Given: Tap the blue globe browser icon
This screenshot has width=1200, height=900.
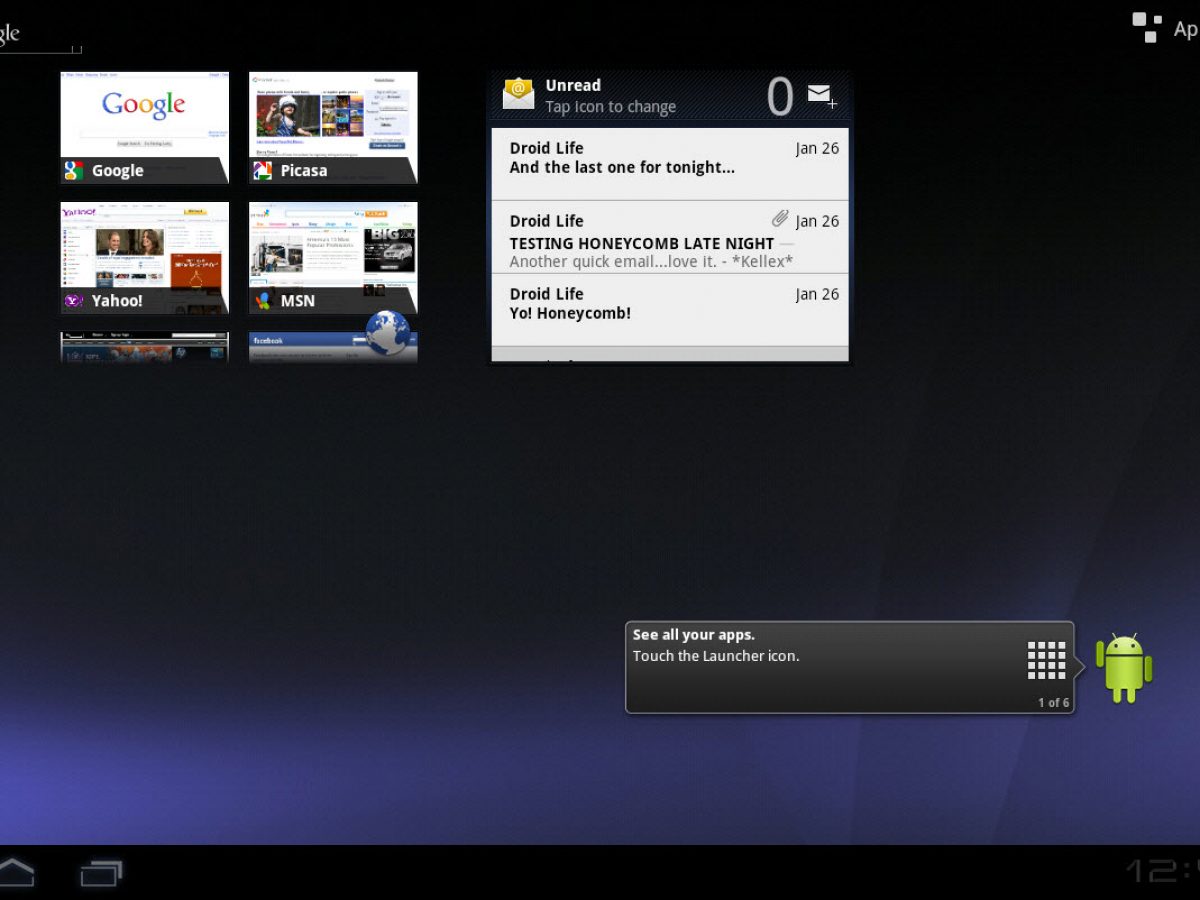Looking at the screenshot, I should [x=387, y=333].
